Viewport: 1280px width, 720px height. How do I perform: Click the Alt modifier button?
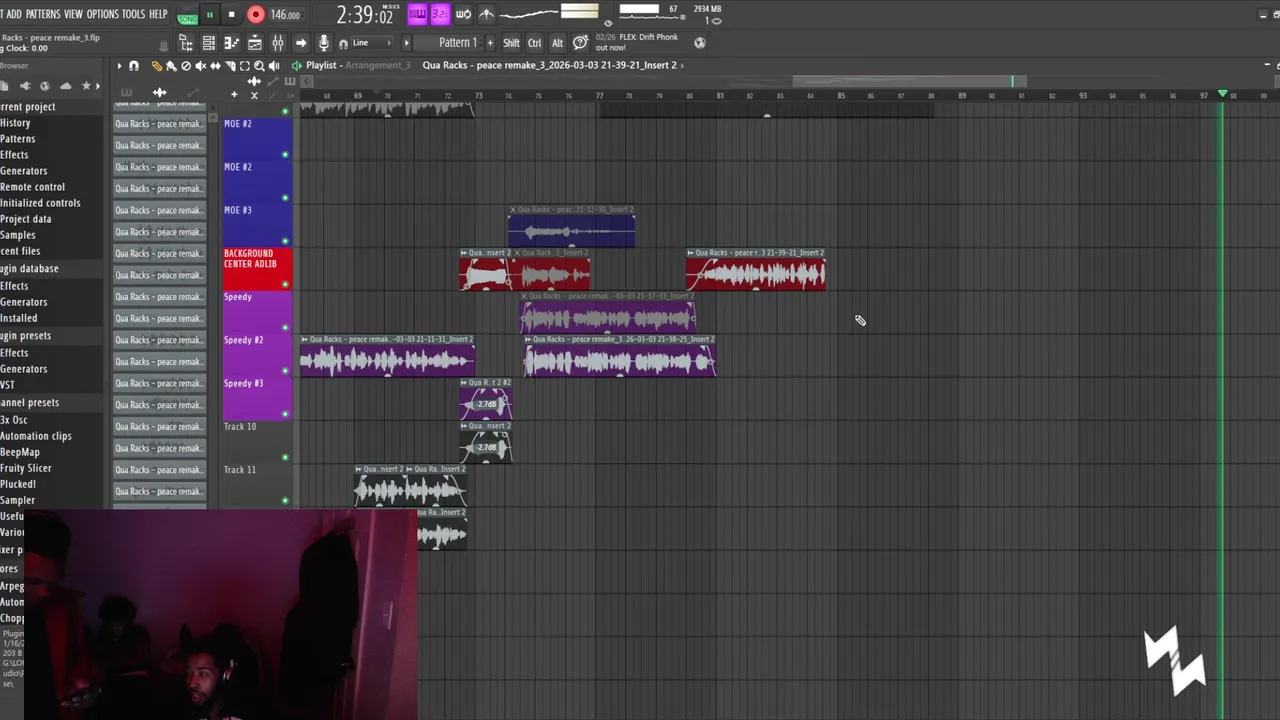pyautogui.click(x=558, y=43)
